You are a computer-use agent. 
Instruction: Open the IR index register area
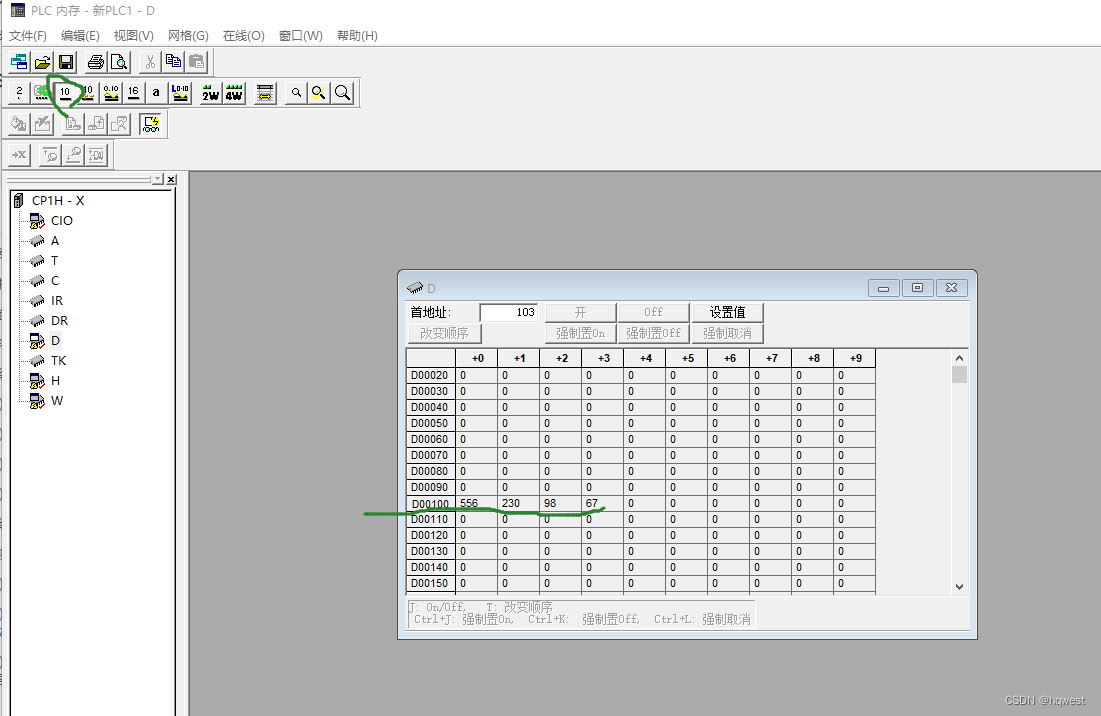click(x=57, y=300)
